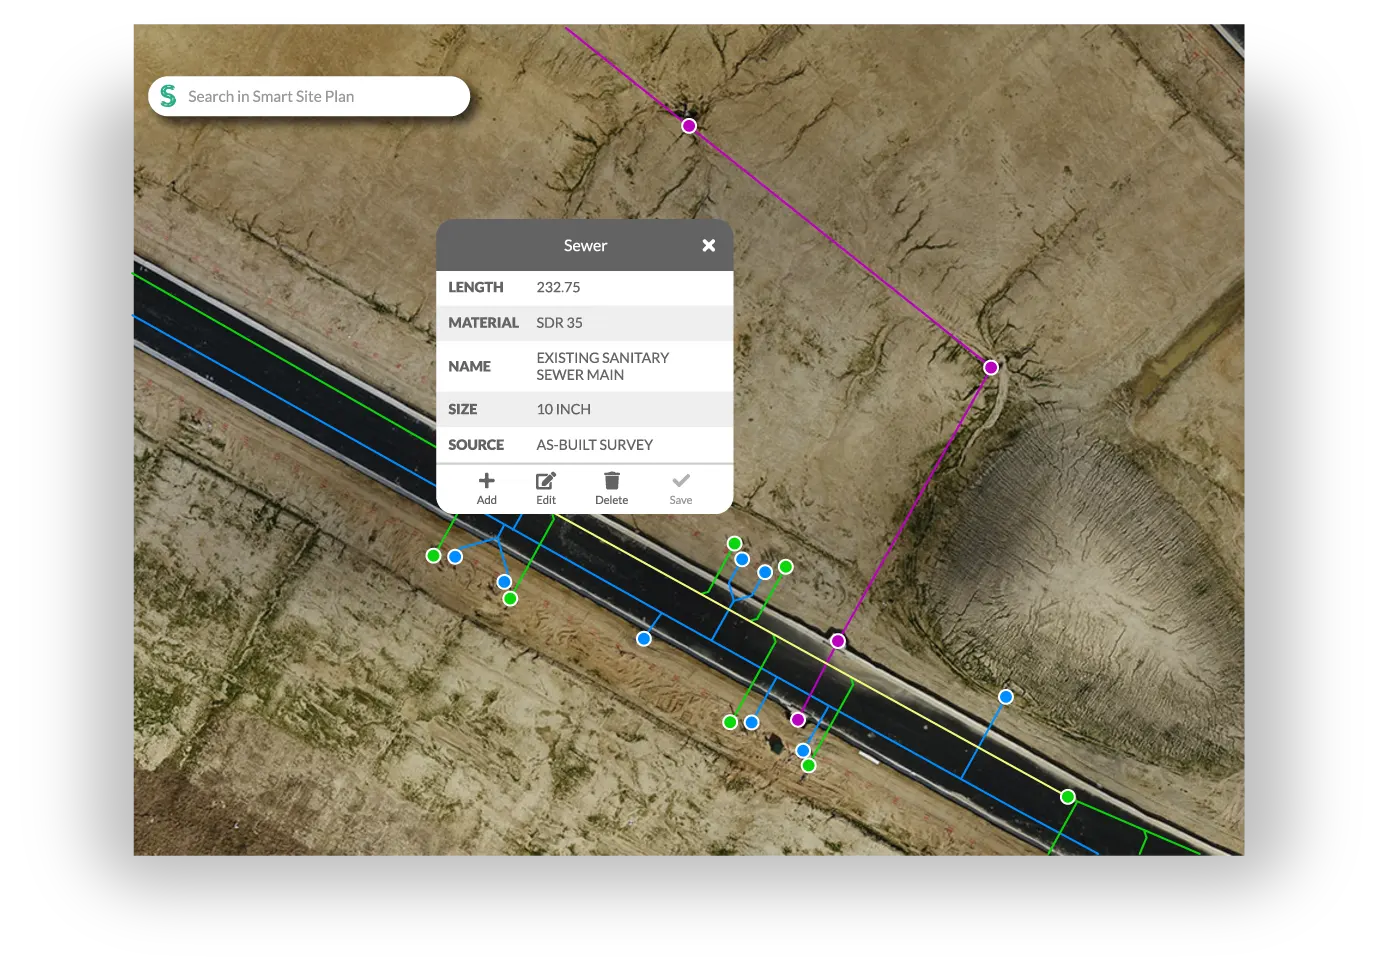
Task: Click the NAME value EXISTING SANITARY SEWER MAIN
Action: pos(601,365)
